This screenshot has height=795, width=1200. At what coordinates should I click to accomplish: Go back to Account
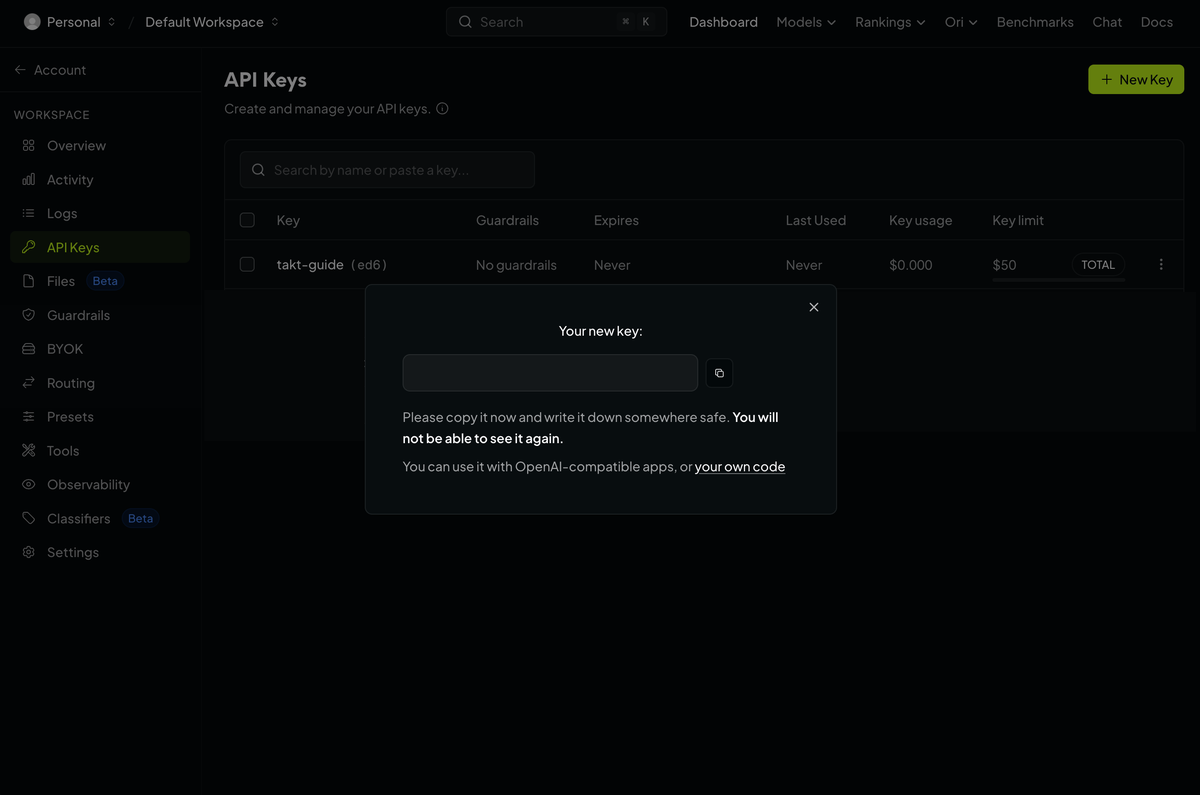pos(50,70)
